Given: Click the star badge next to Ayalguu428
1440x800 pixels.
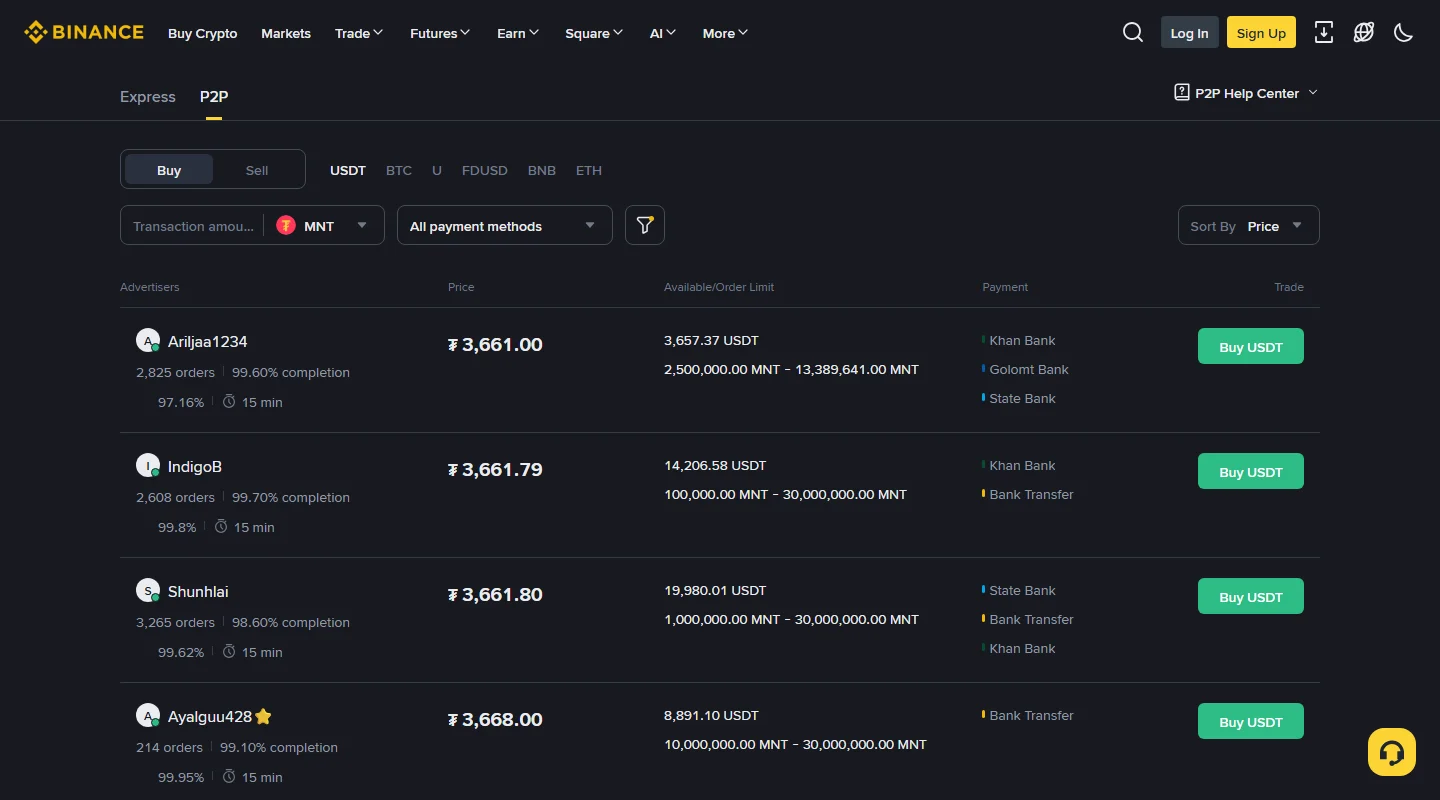Looking at the screenshot, I should pyautogui.click(x=263, y=716).
